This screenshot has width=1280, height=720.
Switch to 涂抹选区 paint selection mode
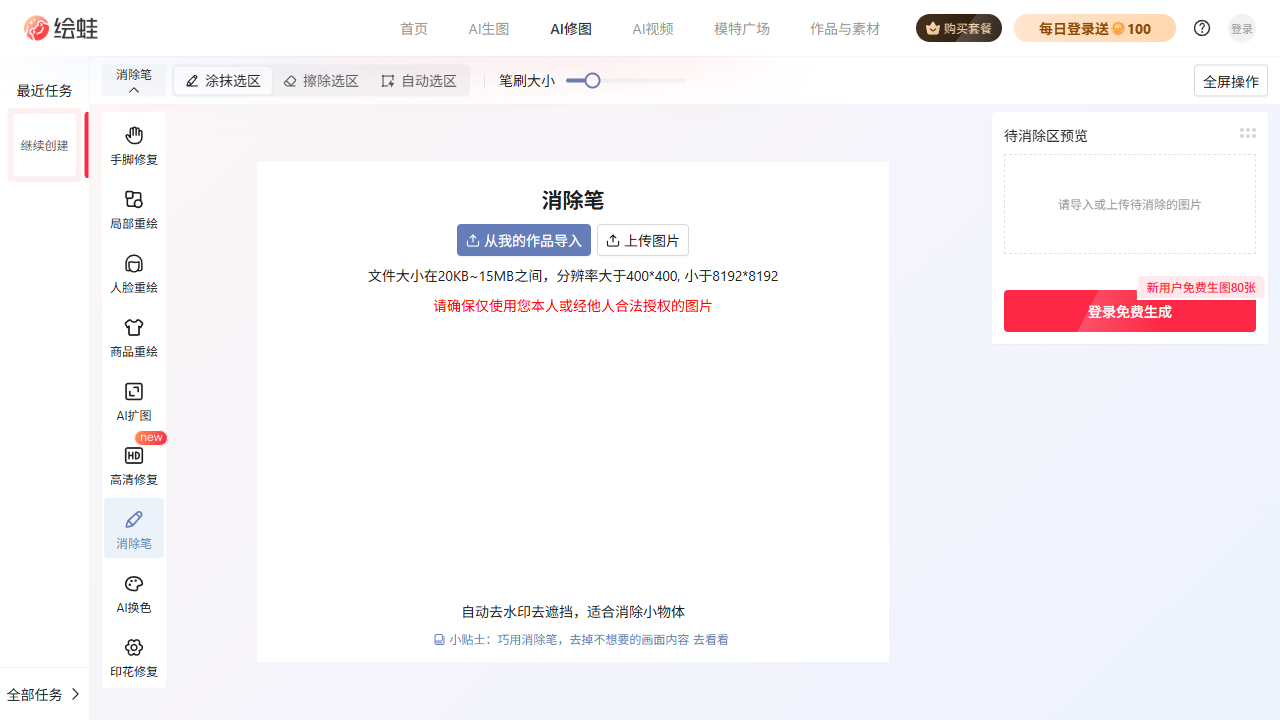coord(223,81)
